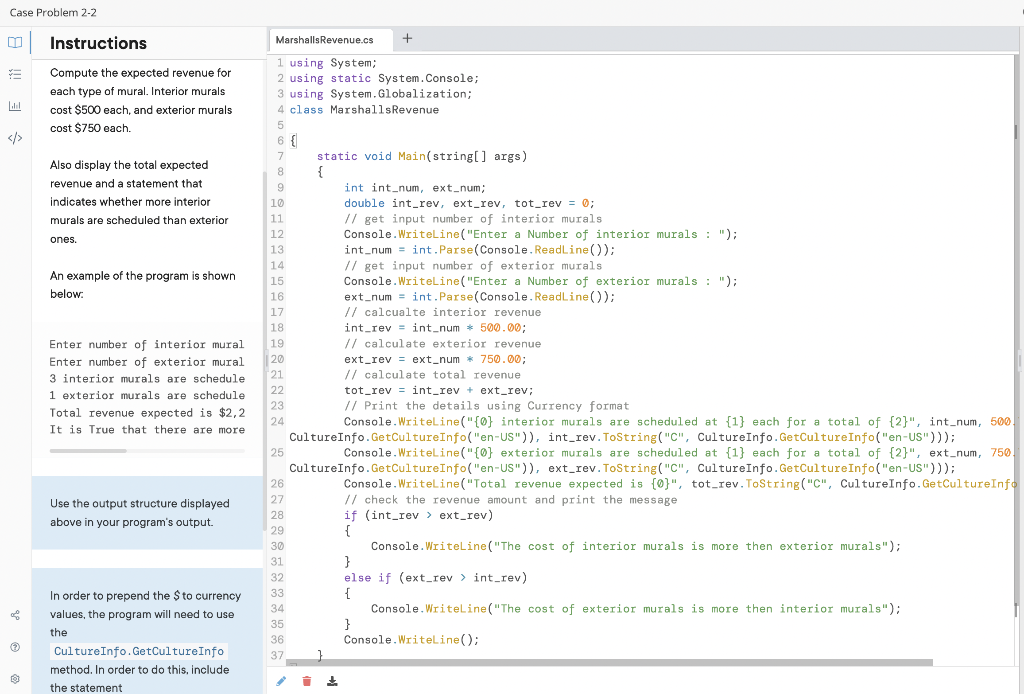This screenshot has height=694, width=1024.
Task: Click the Main method declaration line
Action: pyautogui.click(x=421, y=156)
